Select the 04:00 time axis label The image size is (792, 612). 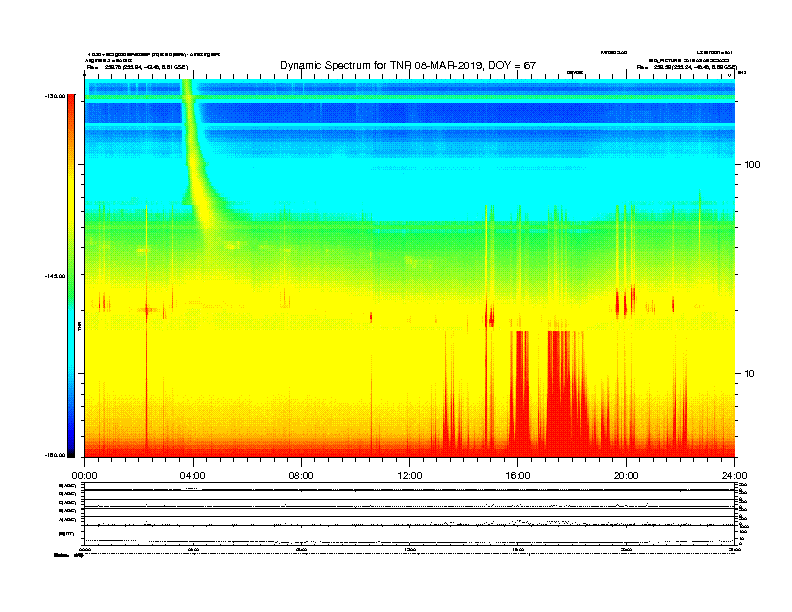193,475
